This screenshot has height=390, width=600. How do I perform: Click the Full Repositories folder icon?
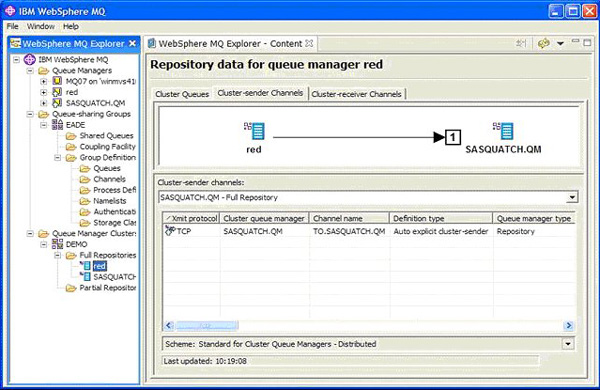[71, 255]
